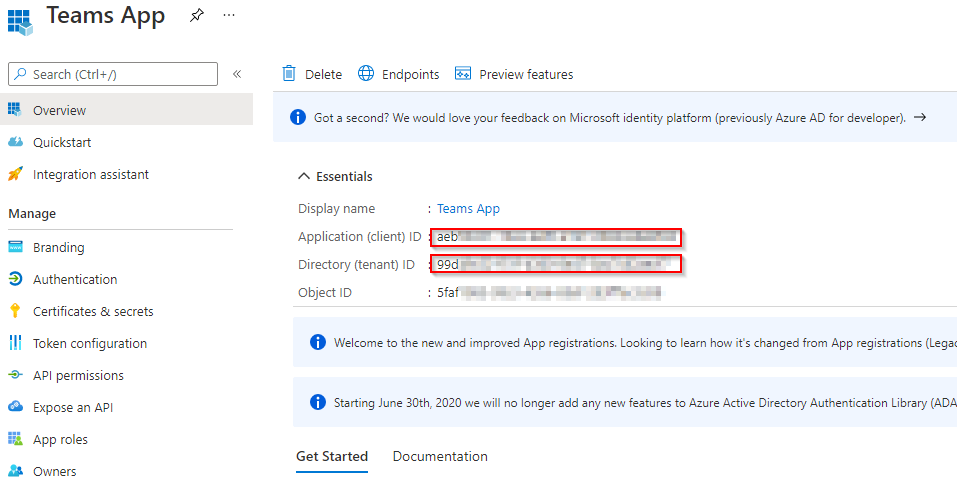Open Integration assistant
This screenshot has width=957, height=488.
[91, 174]
